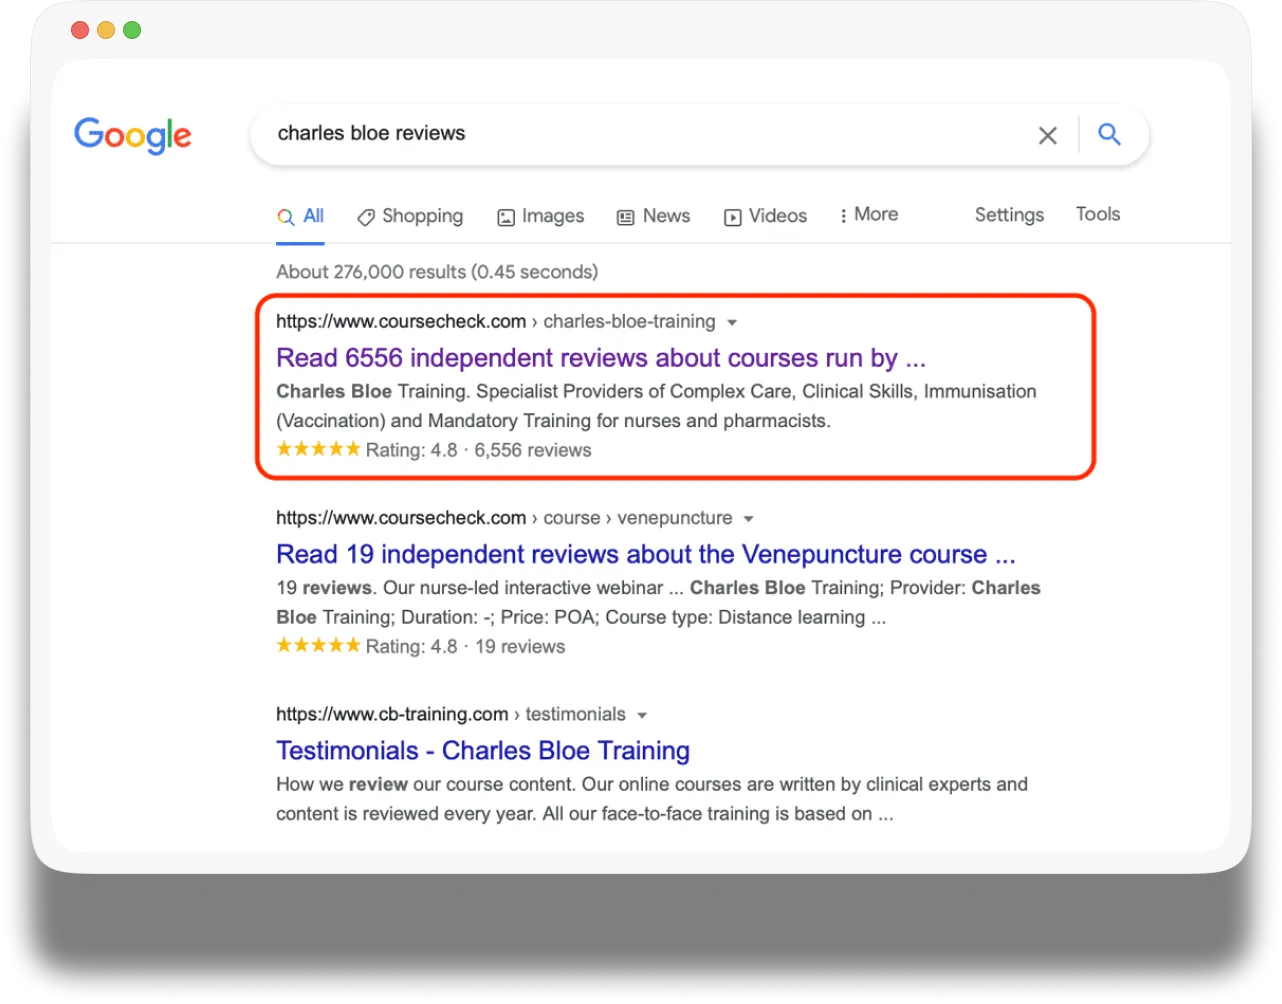1282x1004 pixels.
Task: Open the "Read 6556 independent reviews" result
Action: pos(600,358)
